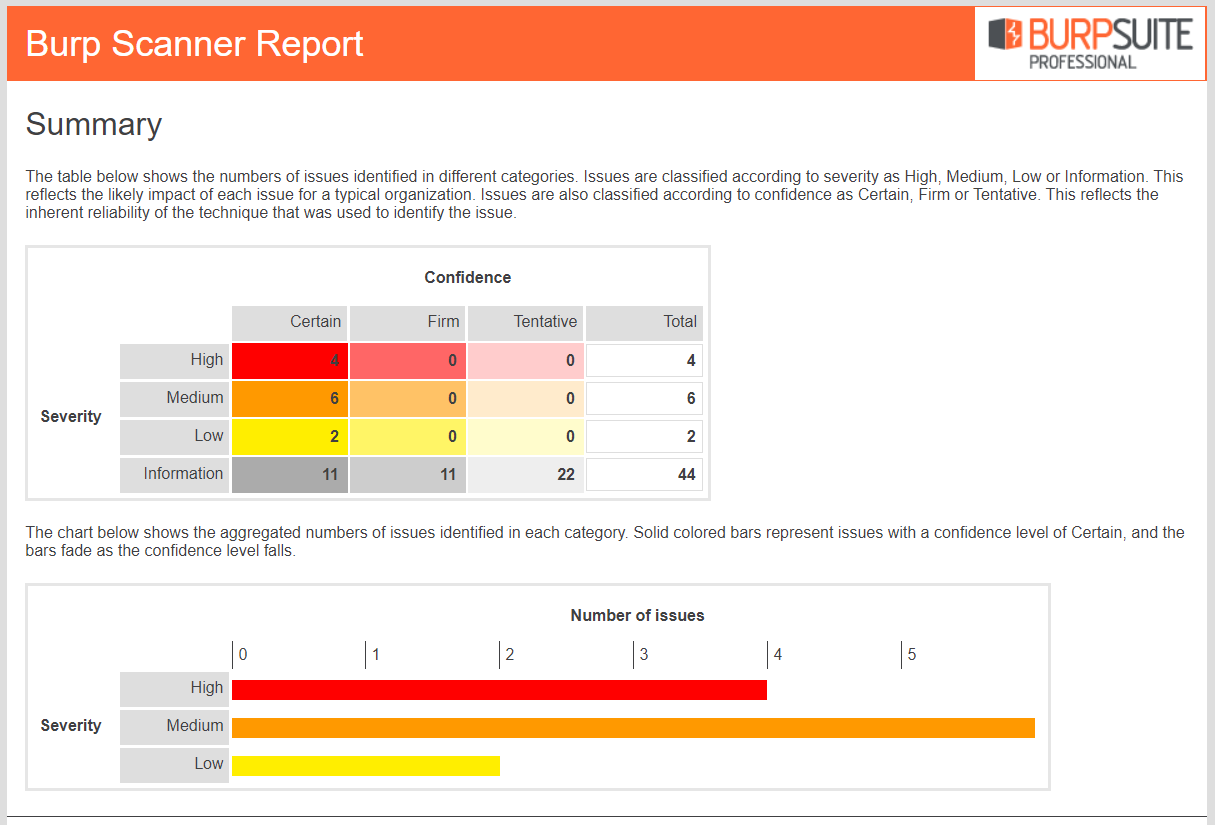This screenshot has width=1215, height=825.
Task: Click the Medium label in the chart
Action: tap(175, 727)
